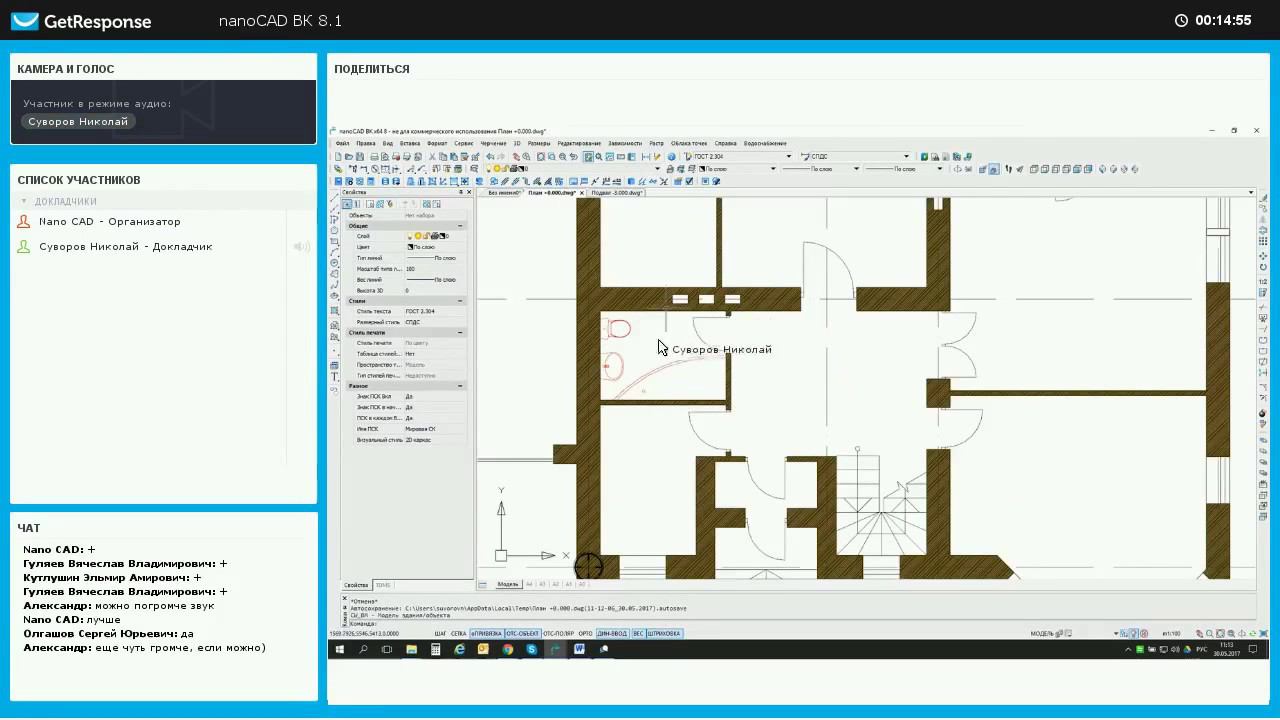Click the speaker icon beside Суворов Николай
This screenshot has height=720, width=1280.
301,246
